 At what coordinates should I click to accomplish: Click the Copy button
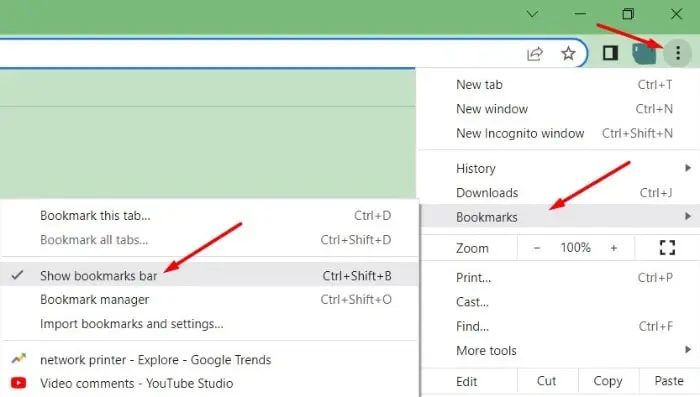(608, 381)
